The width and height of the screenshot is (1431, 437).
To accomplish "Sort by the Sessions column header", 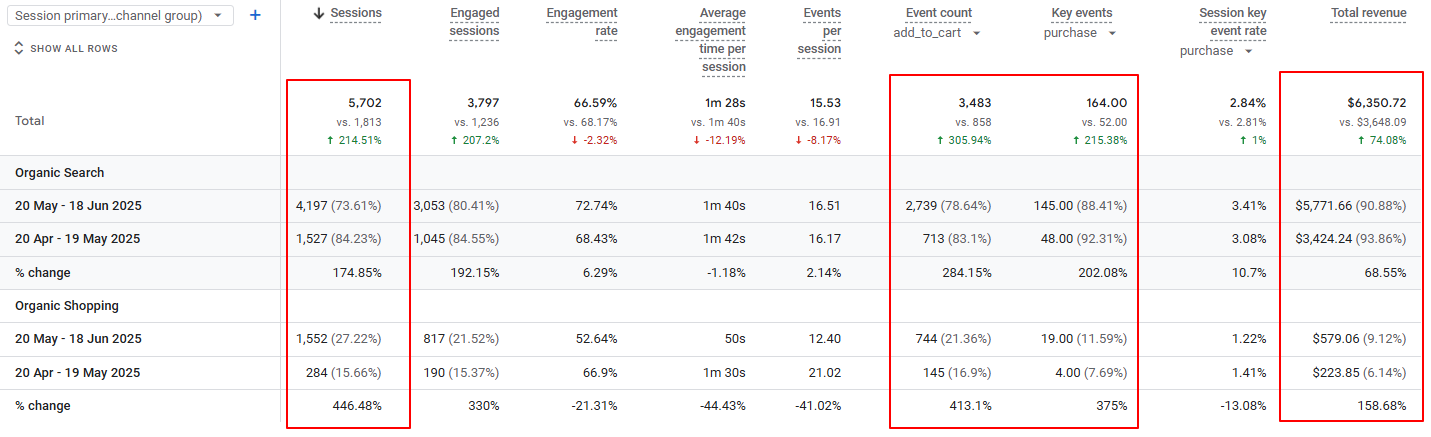I will [356, 13].
